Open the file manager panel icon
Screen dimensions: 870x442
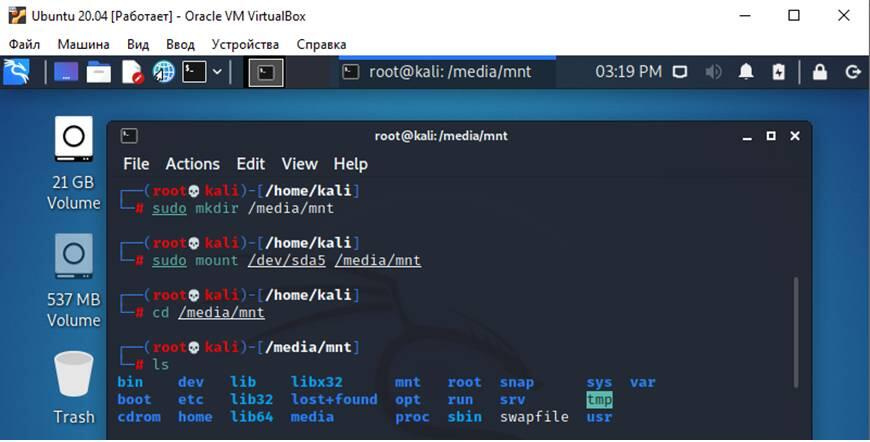(x=98, y=72)
